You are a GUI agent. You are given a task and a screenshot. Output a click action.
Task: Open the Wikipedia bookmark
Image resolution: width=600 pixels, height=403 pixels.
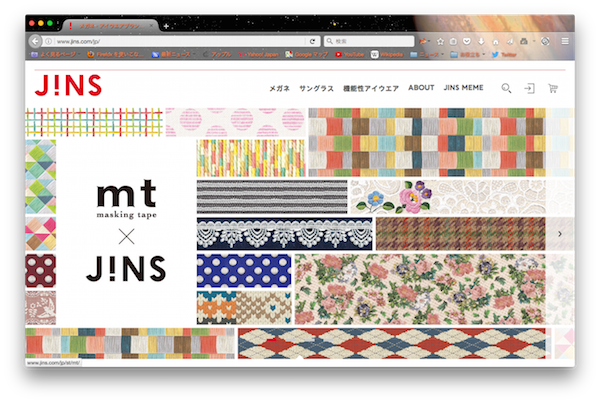tap(387, 54)
